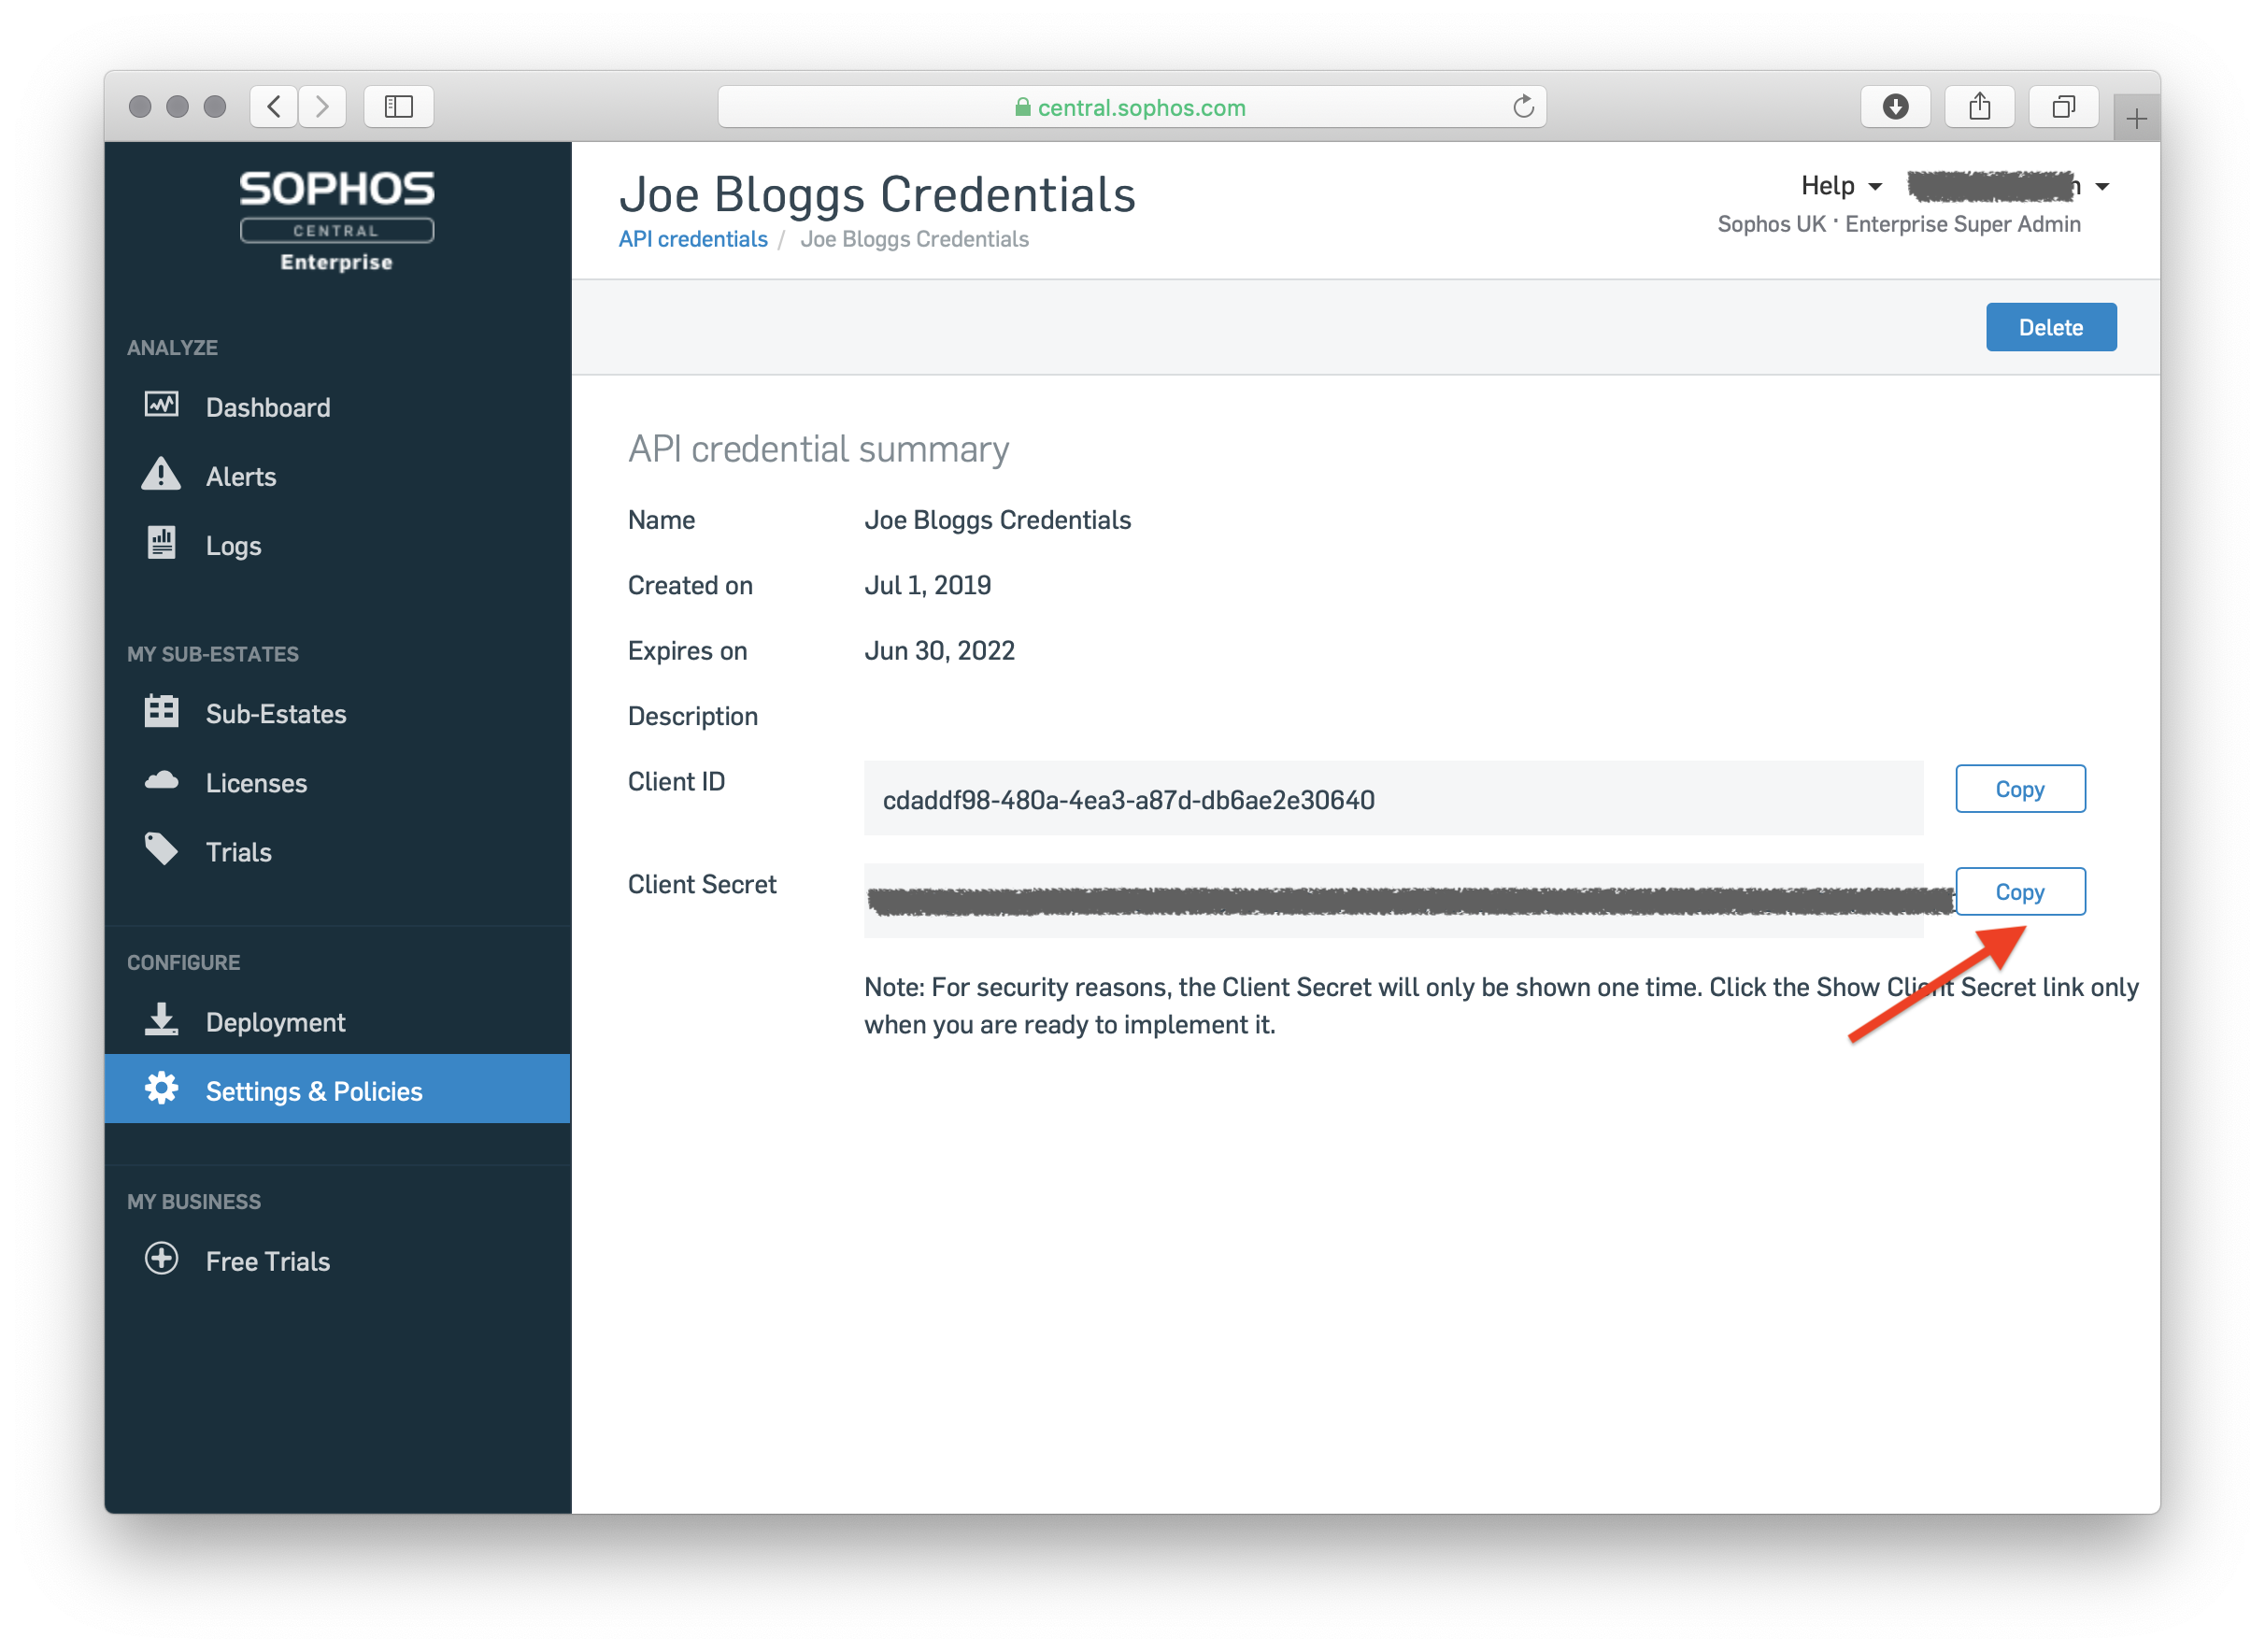Select Settings & Policies menu item
2265x1652 pixels.
coord(338,1090)
